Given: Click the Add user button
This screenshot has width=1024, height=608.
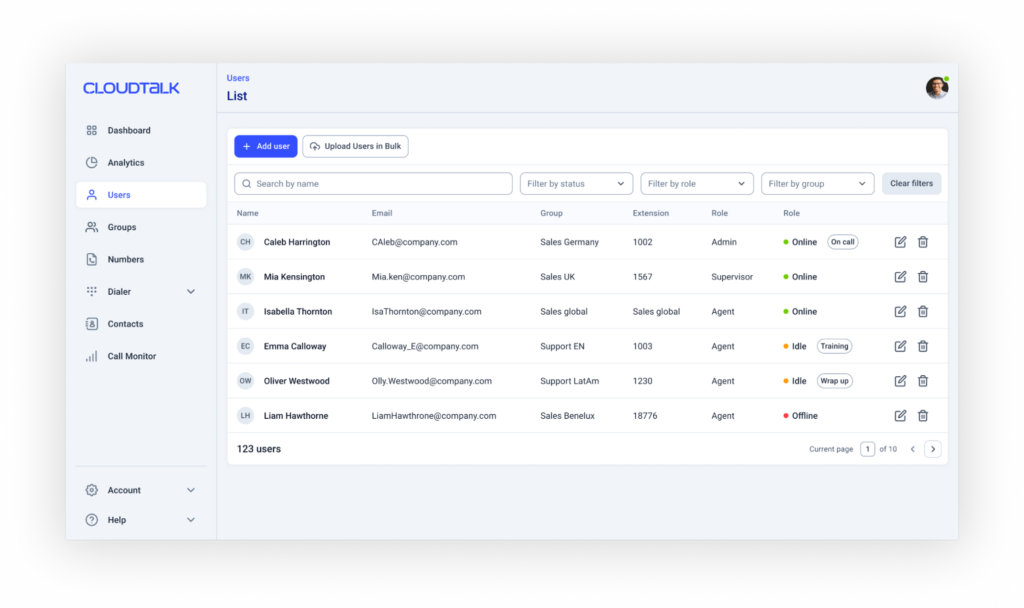Looking at the screenshot, I should pos(265,146).
